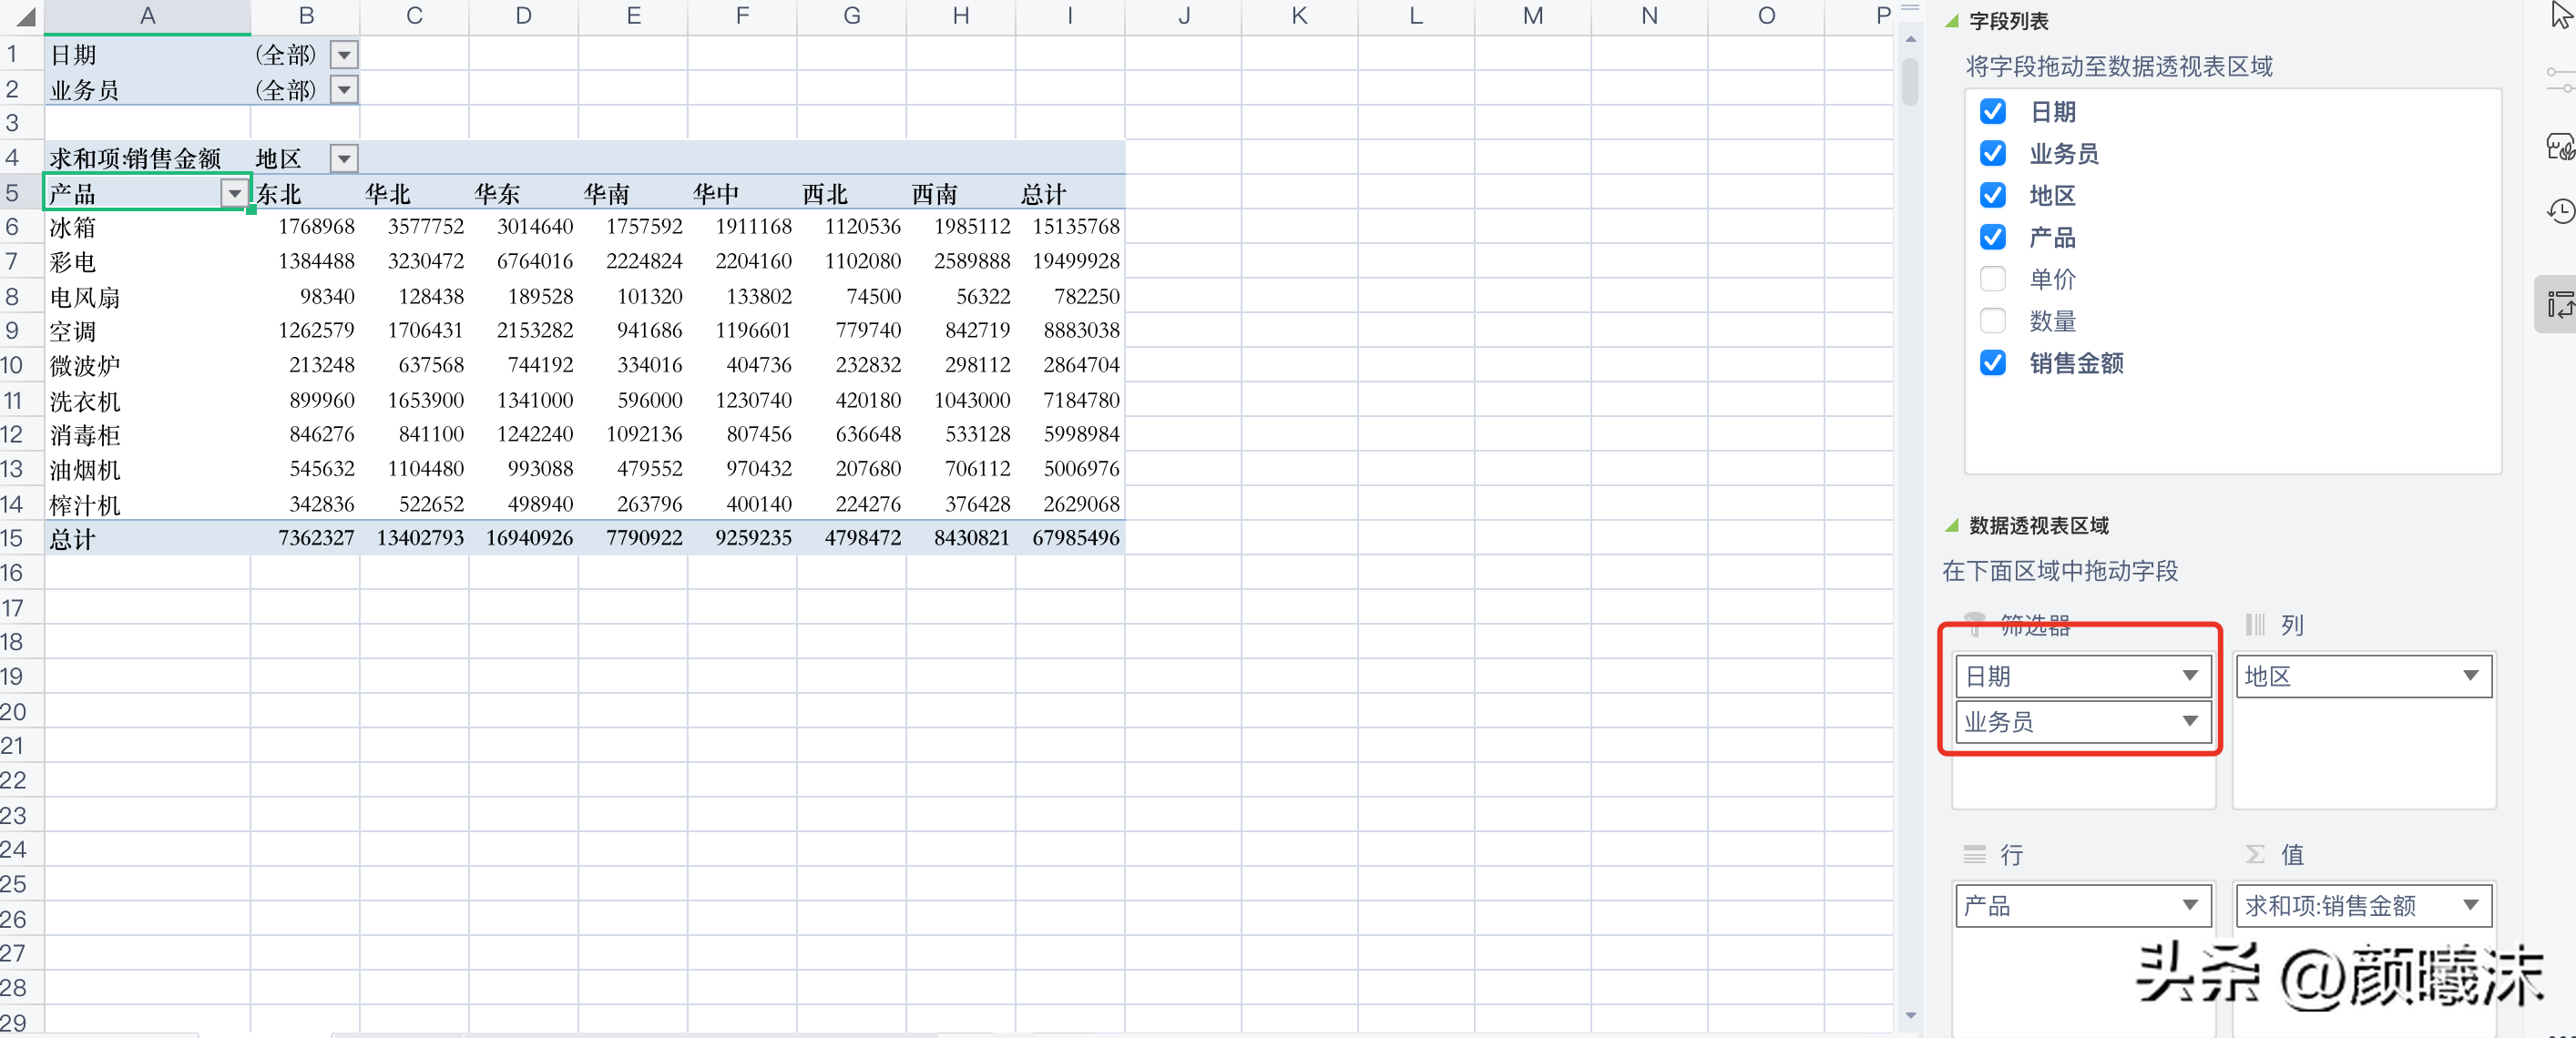The height and width of the screenshot is (1038, 2576).
Task: Select the 电风扇 row label cell
Action: click(x=147, y=297)
